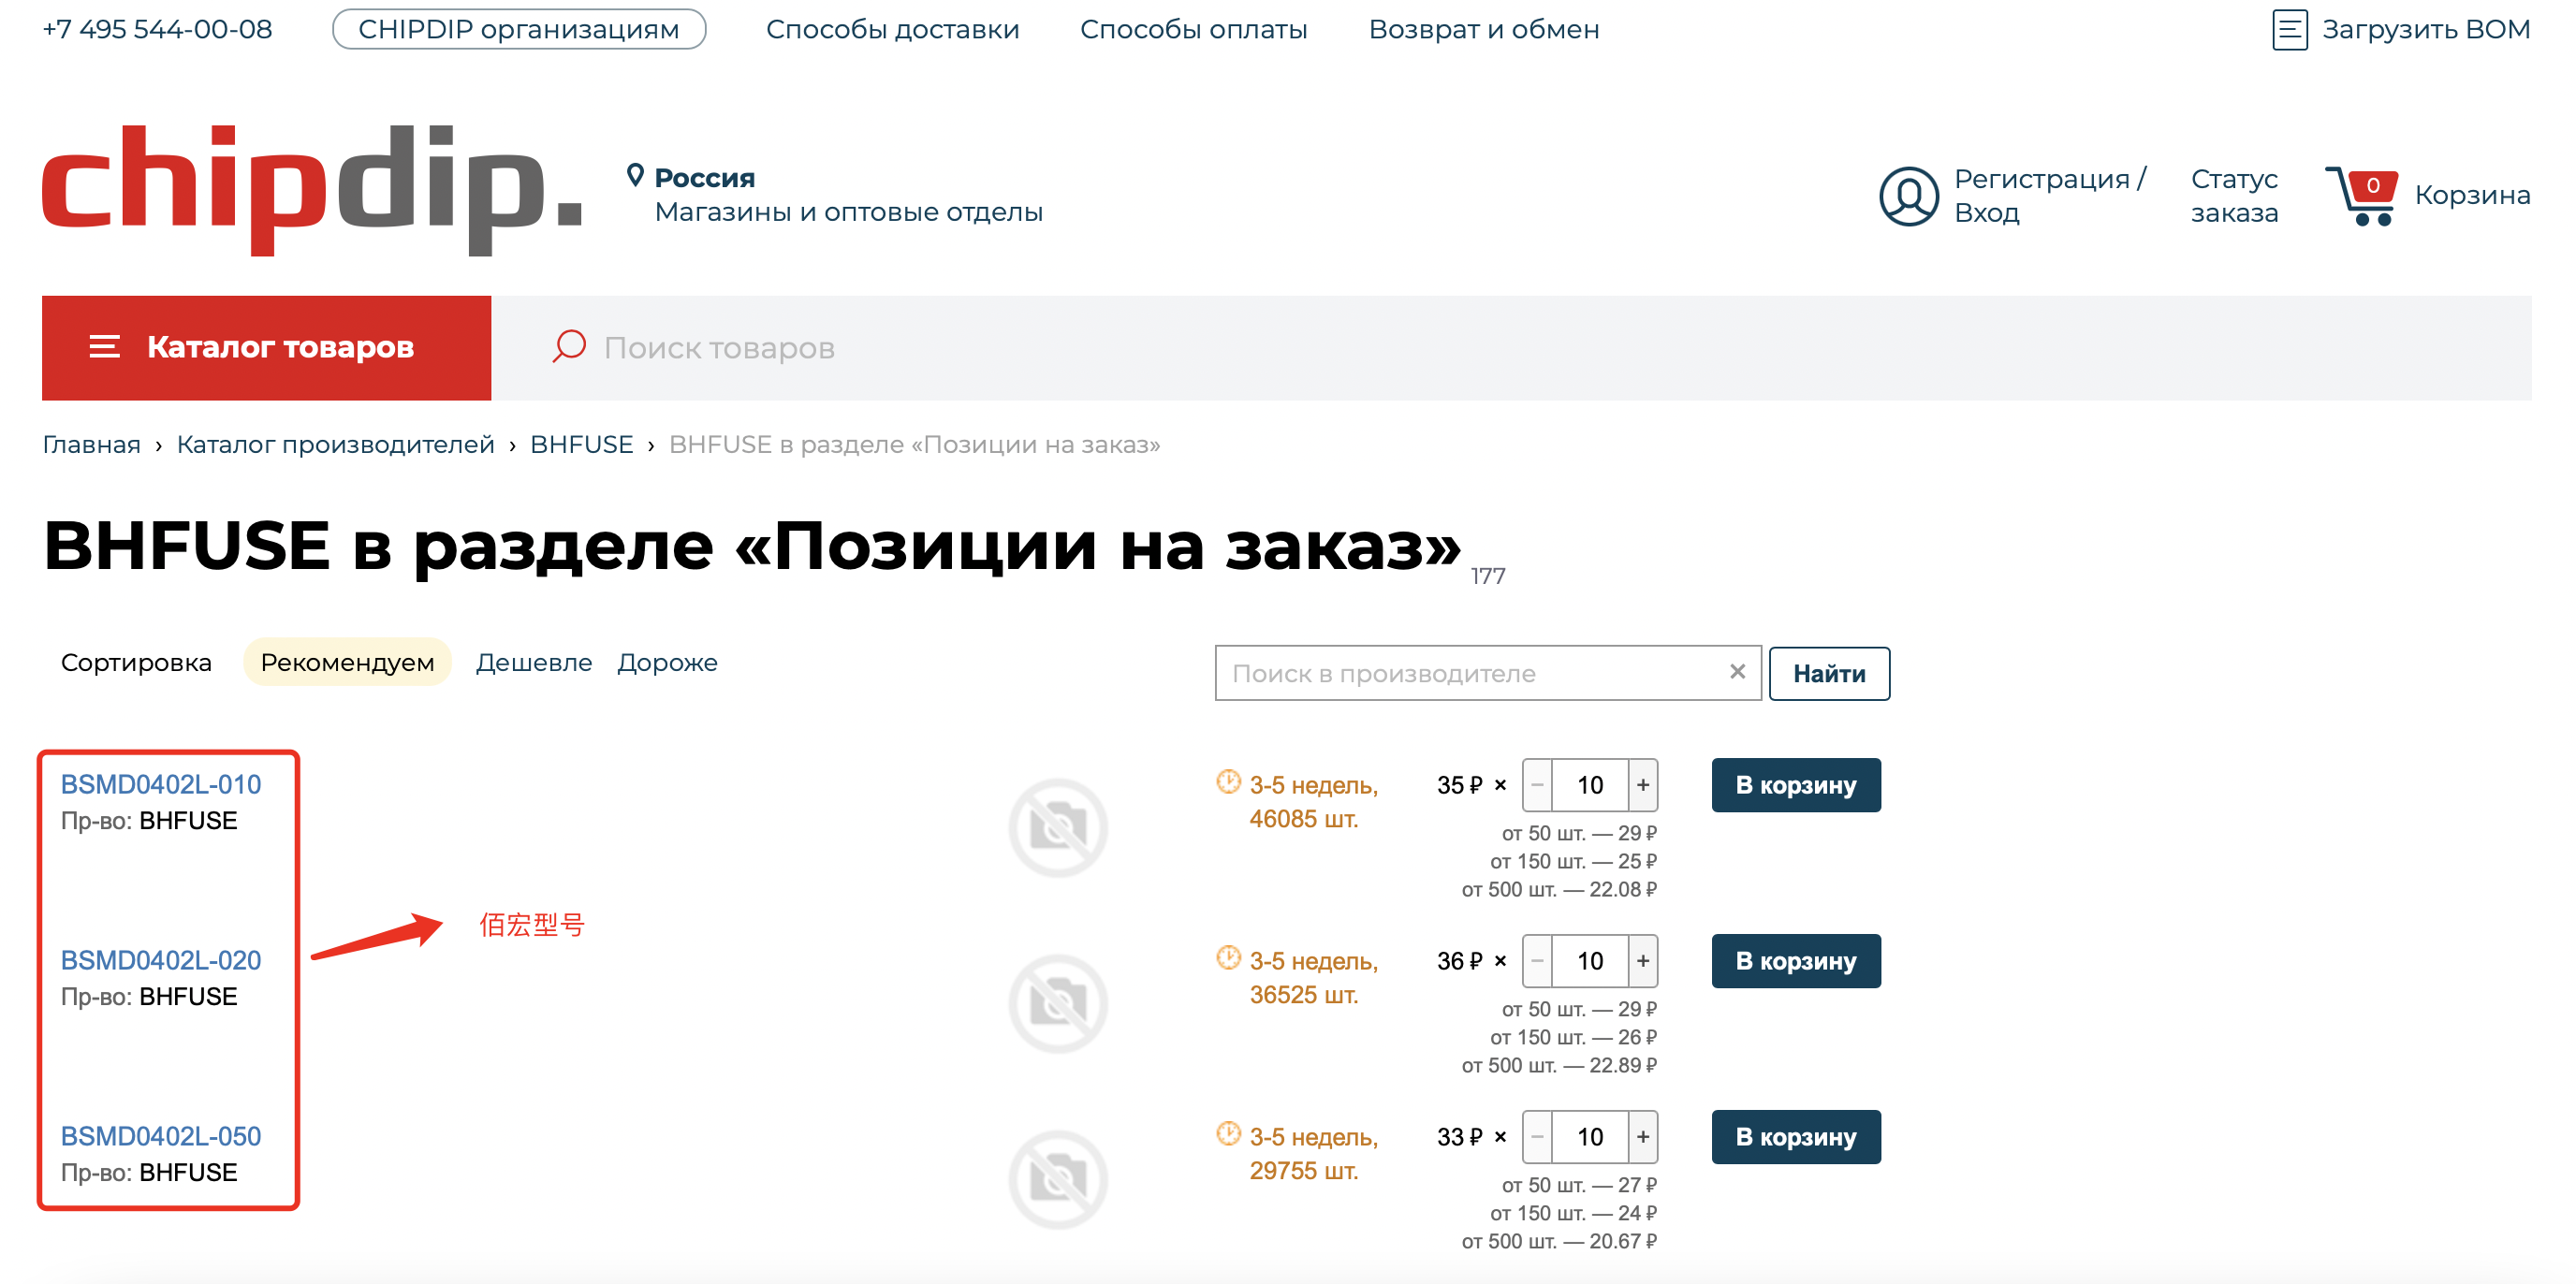Decrease quantity for BSMD0402L-020 with minus

(x=1537, y=961)
